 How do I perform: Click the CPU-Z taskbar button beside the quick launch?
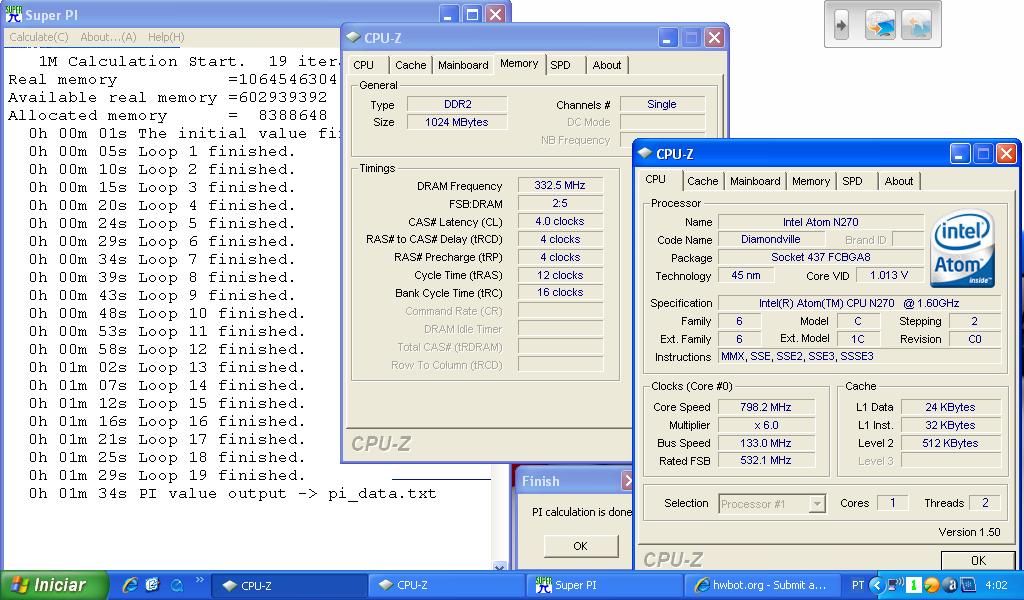(289, 585)
